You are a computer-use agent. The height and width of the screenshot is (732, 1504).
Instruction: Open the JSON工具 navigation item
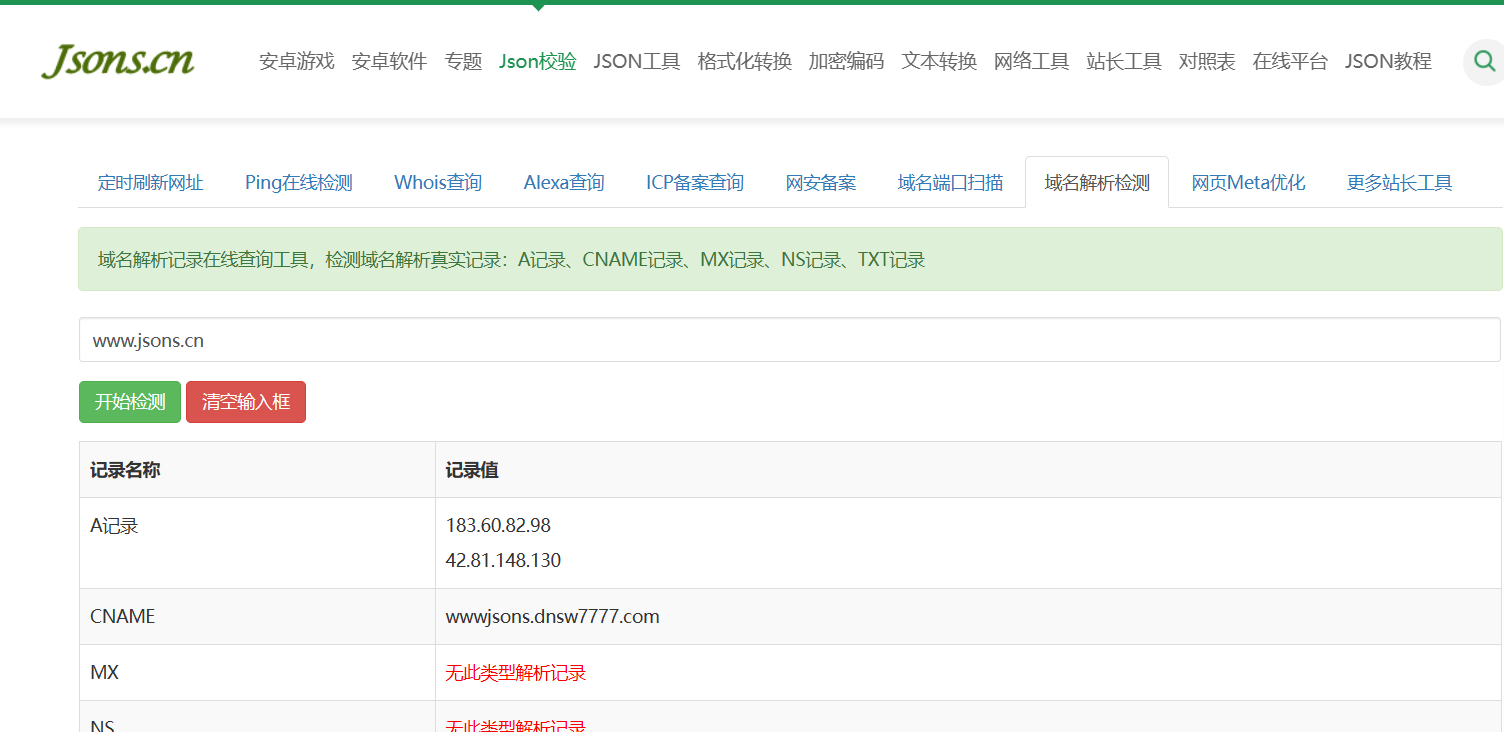(636, 62)
